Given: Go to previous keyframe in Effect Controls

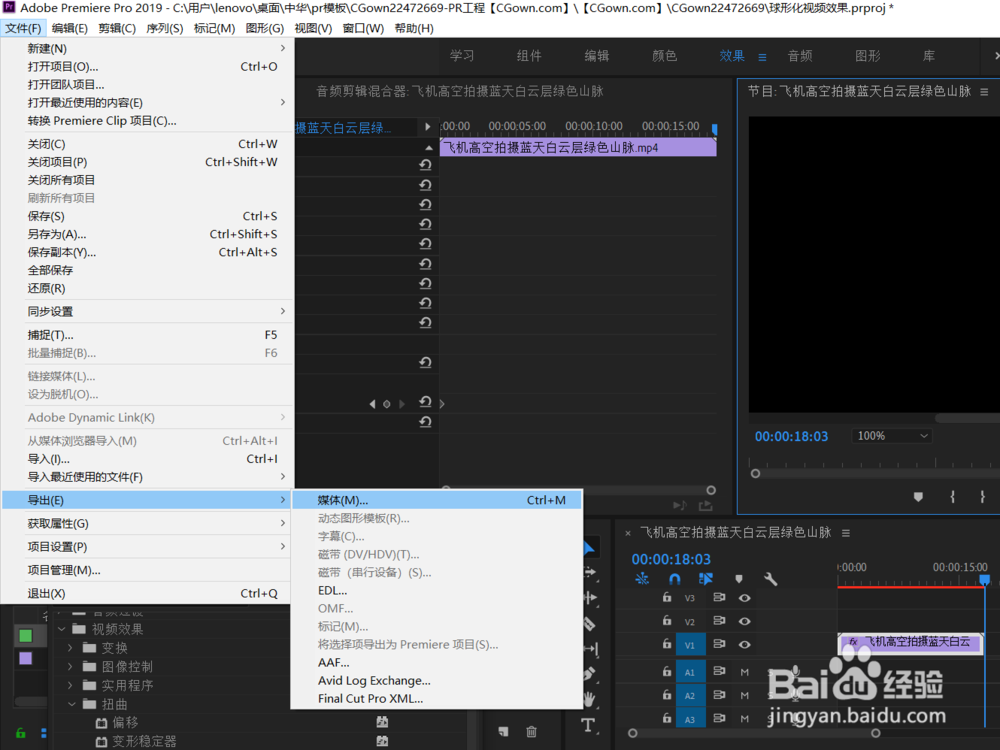Looking at the screenshot, I should point(372,404).
